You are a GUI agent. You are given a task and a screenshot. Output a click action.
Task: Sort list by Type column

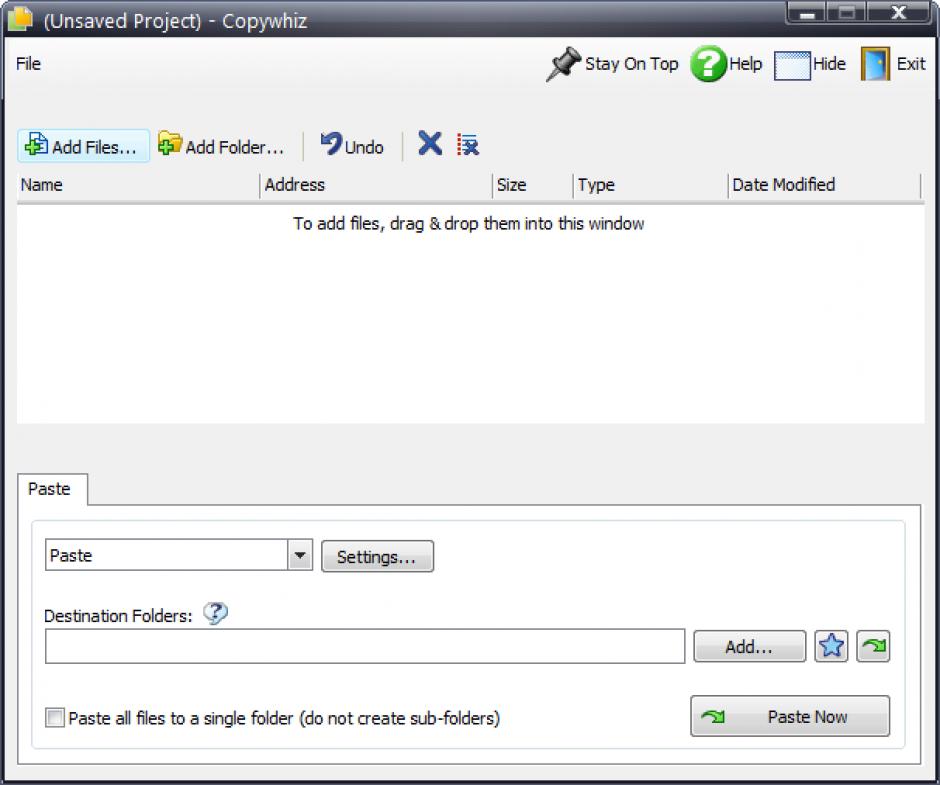[x=650, y=185]
